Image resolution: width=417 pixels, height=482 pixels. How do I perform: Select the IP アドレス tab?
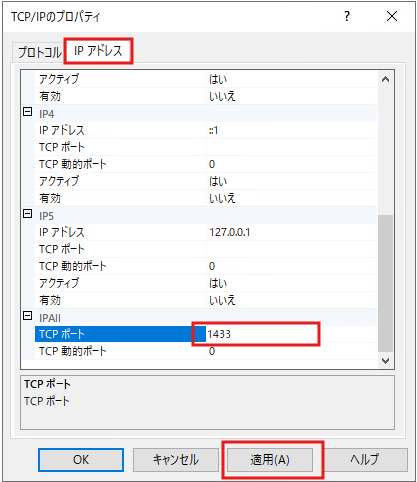tap(98, 51)
